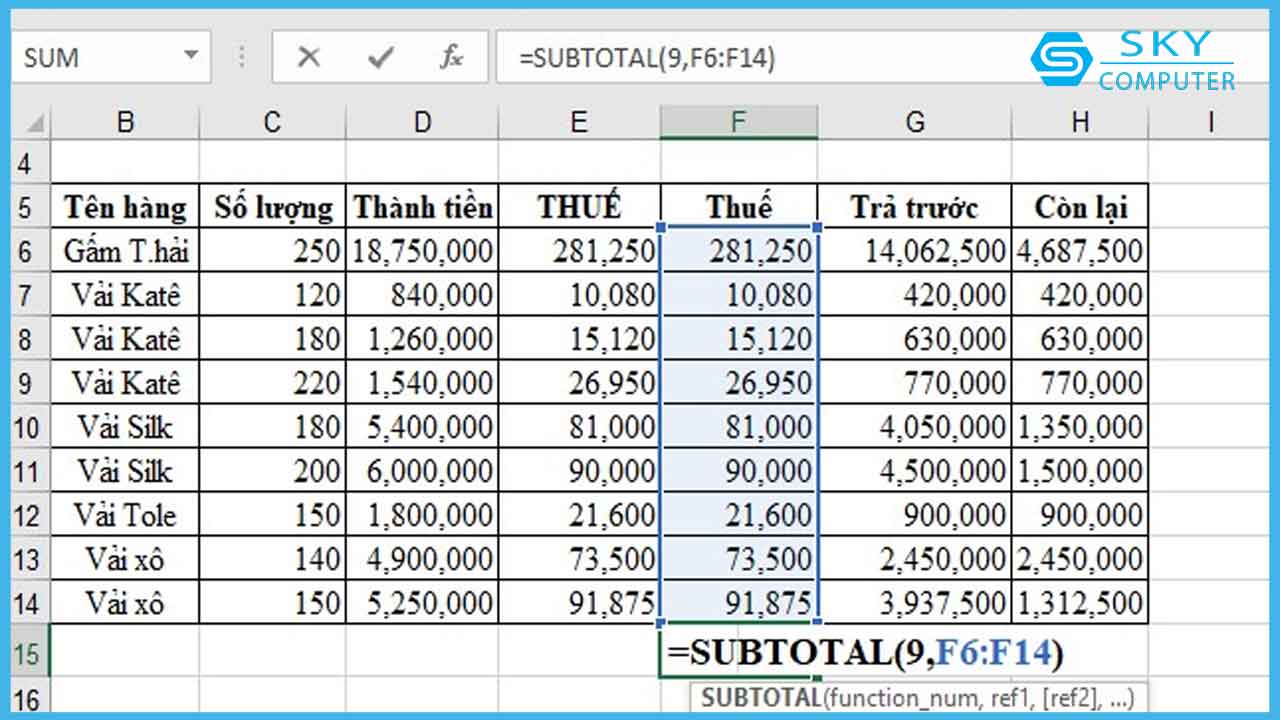
Task: Click SUBTOTAL function name in the tooltip
Action: point(761,696)
